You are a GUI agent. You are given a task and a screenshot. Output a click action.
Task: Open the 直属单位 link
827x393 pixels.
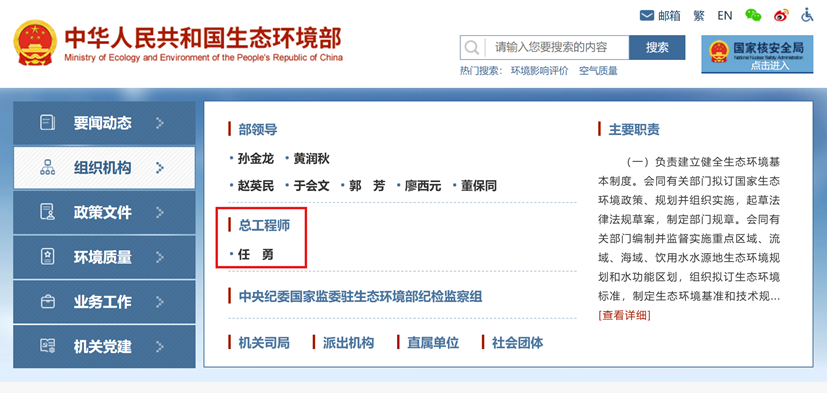(433, 343)
